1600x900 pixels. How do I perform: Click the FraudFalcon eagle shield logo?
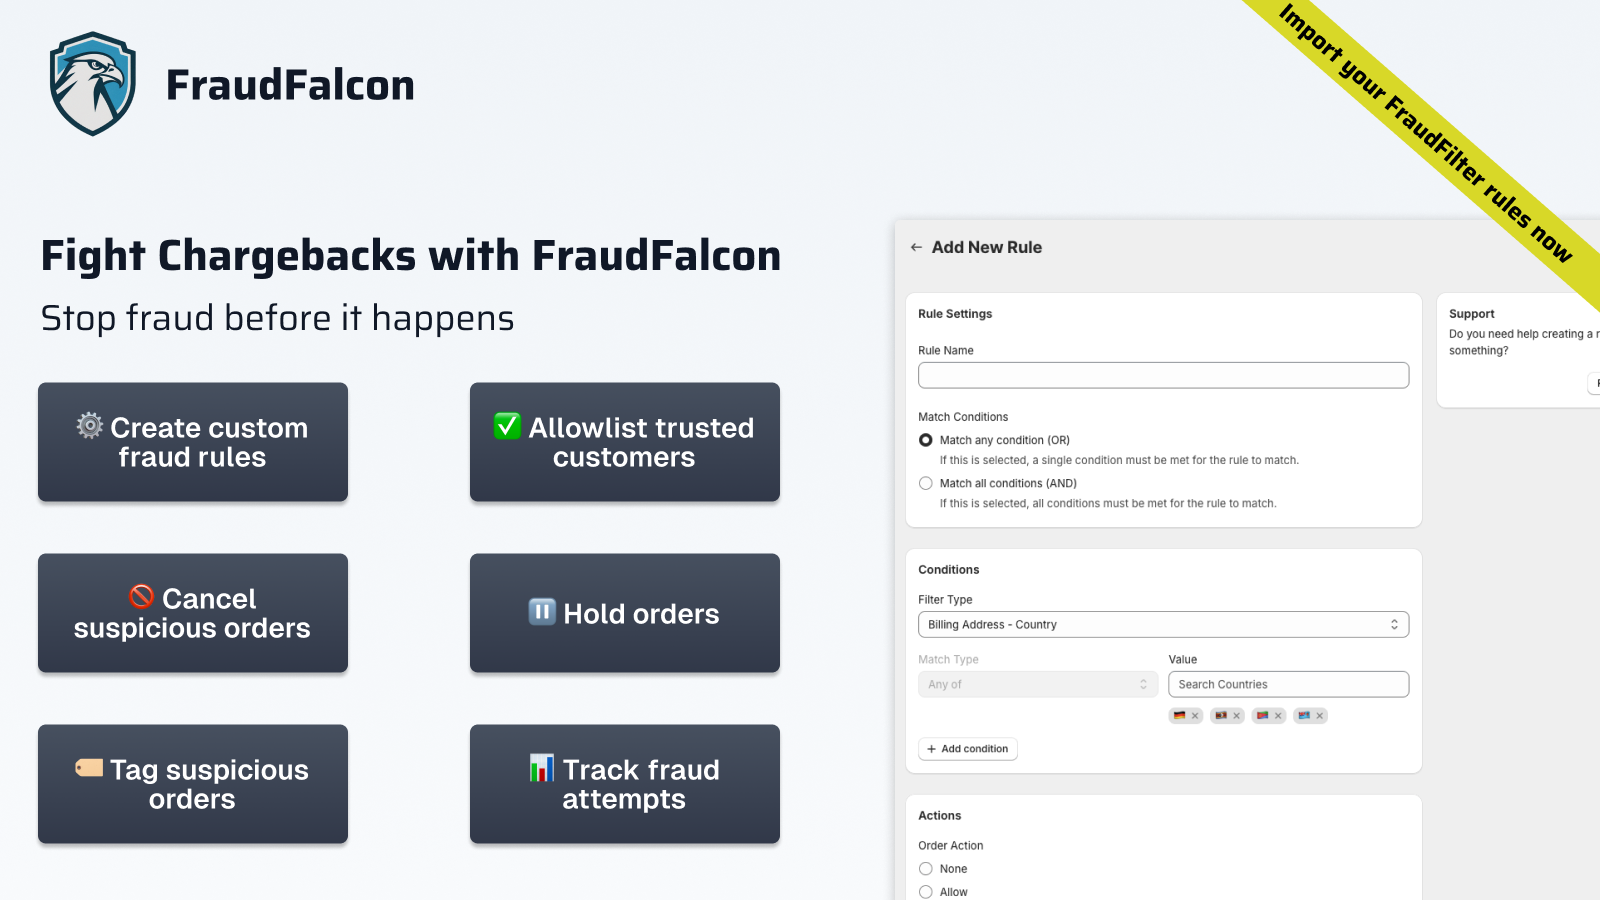92,84
